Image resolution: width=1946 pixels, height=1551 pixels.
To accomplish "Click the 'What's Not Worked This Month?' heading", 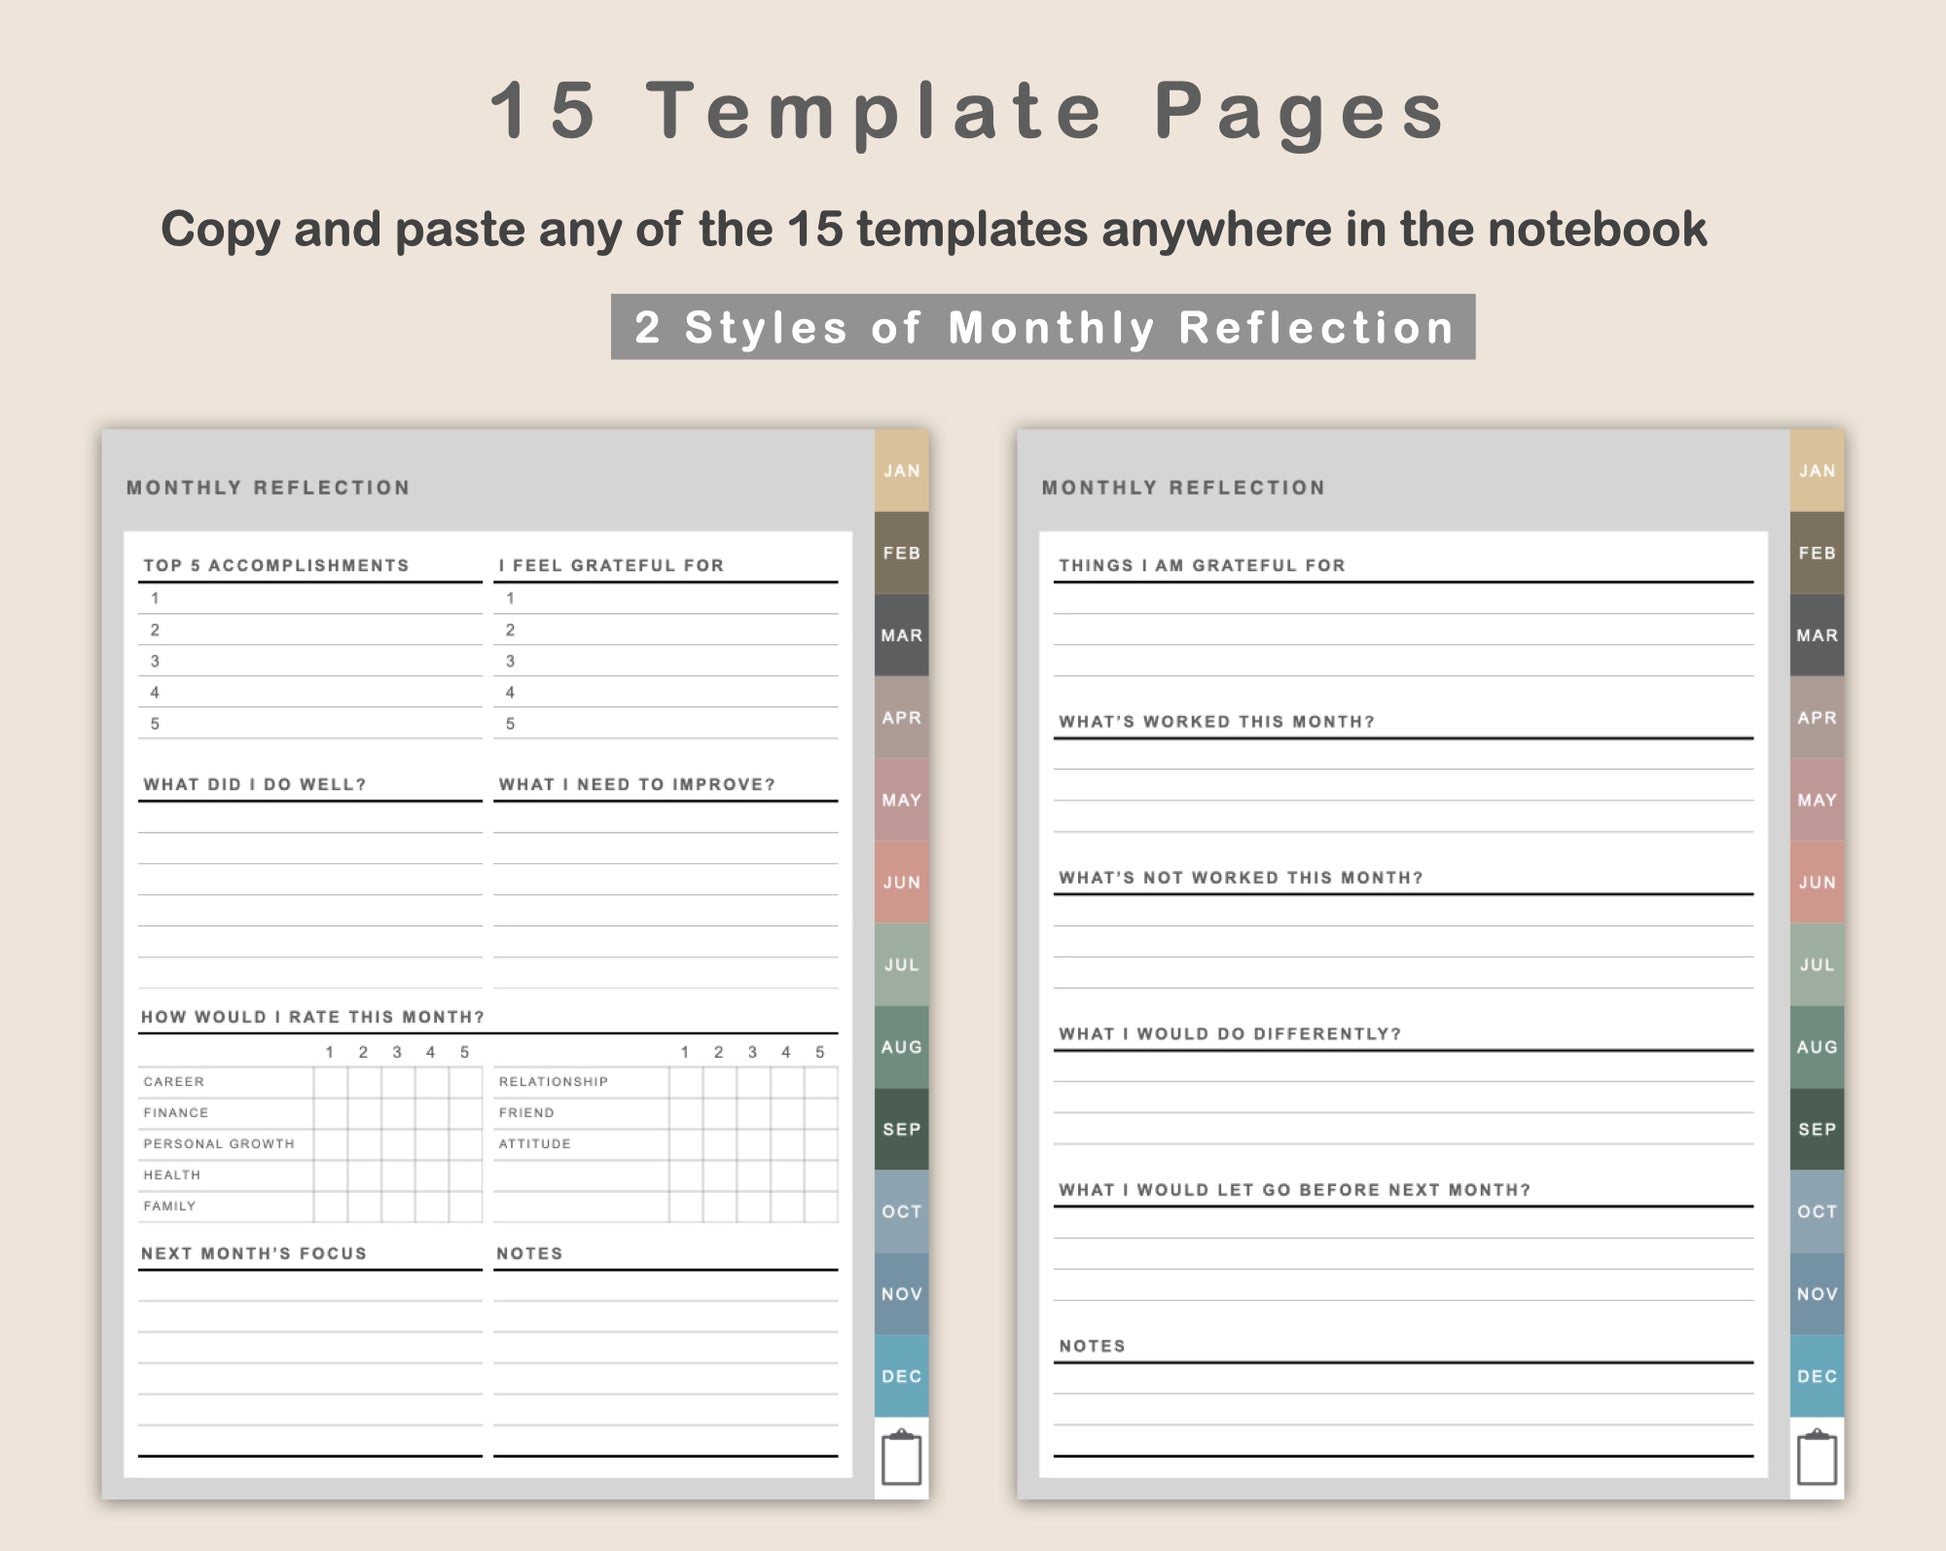I will (1241, 877).
